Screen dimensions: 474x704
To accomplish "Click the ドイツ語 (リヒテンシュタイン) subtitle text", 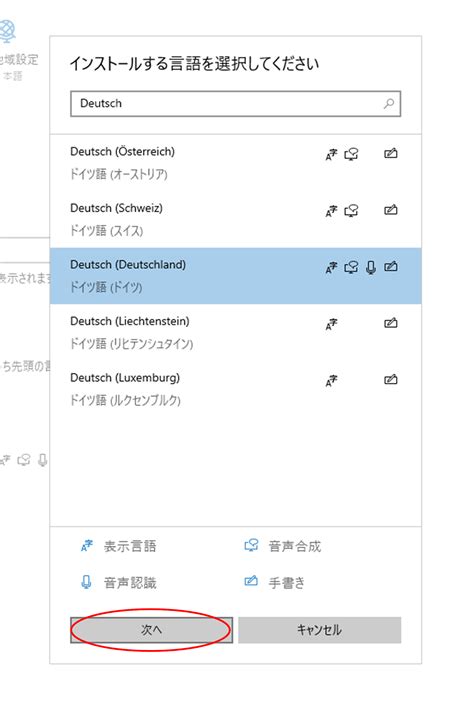I will click(x=132, y=344).
